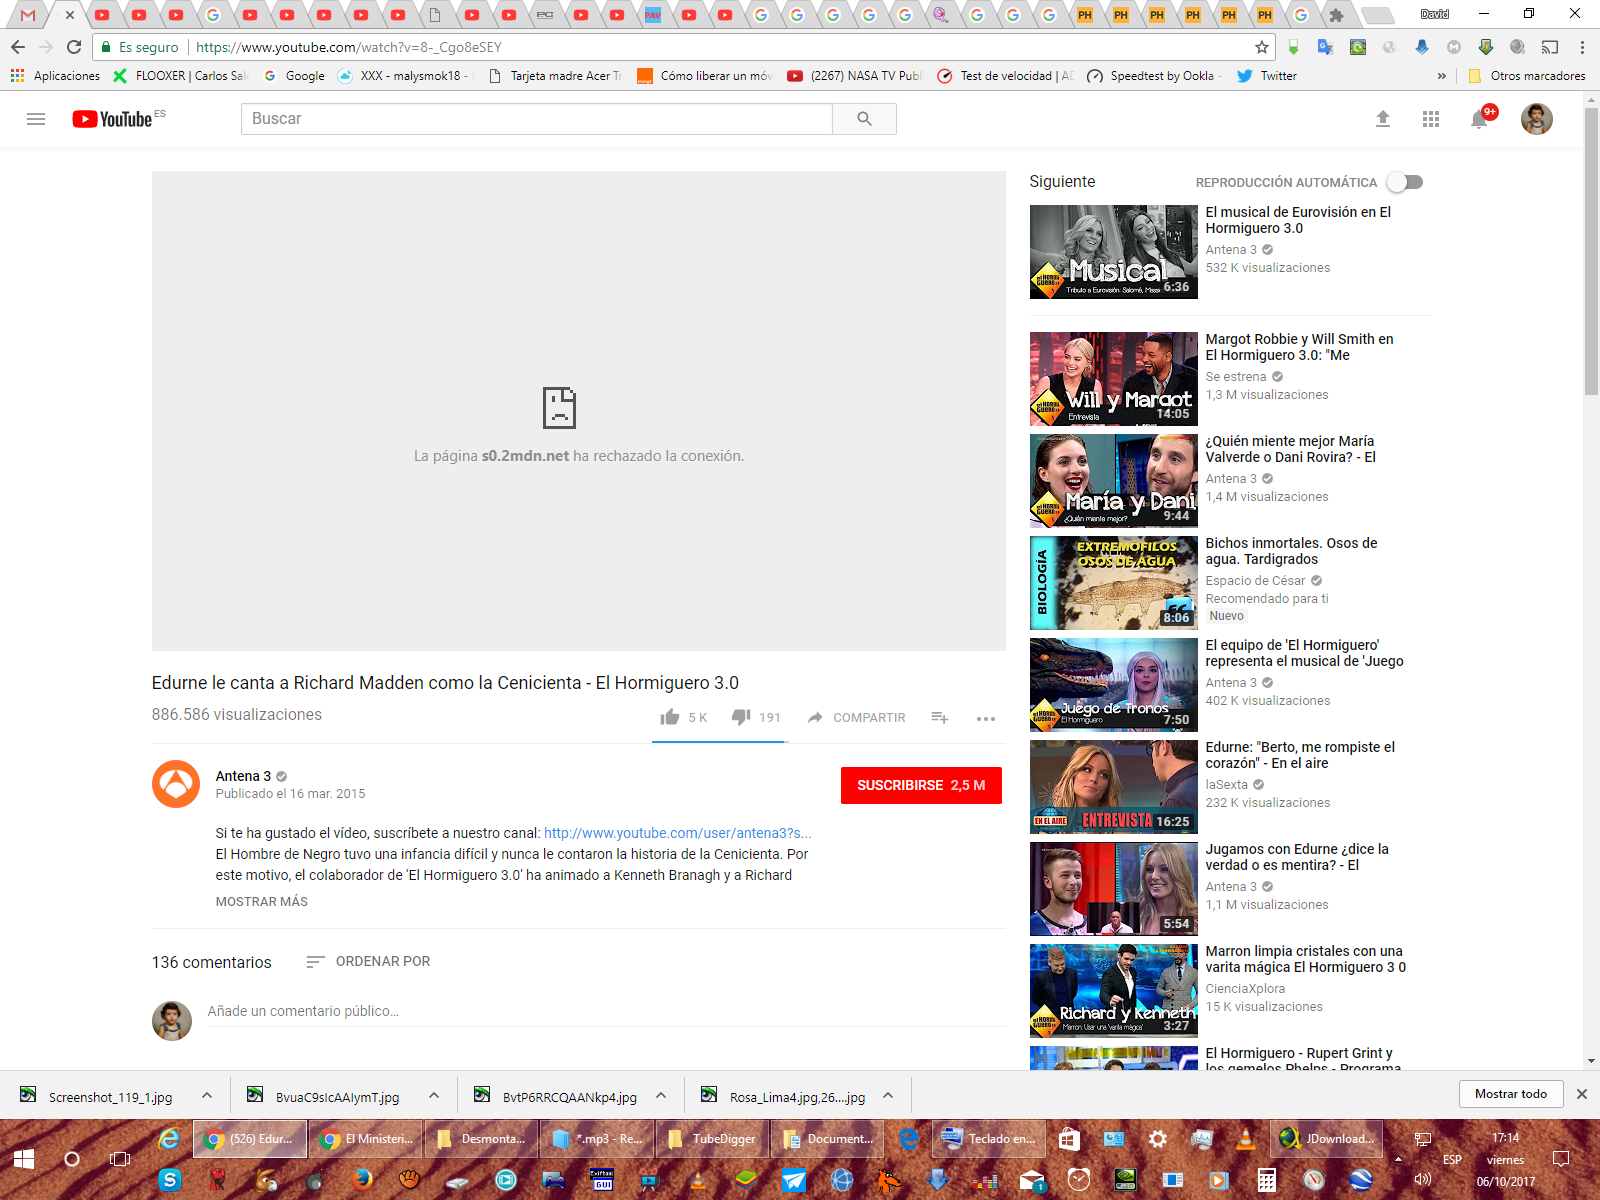Open the YouTube hamburger guide menu
1600x1200 pixels.
pyautogui.click(x=36, y=119)
